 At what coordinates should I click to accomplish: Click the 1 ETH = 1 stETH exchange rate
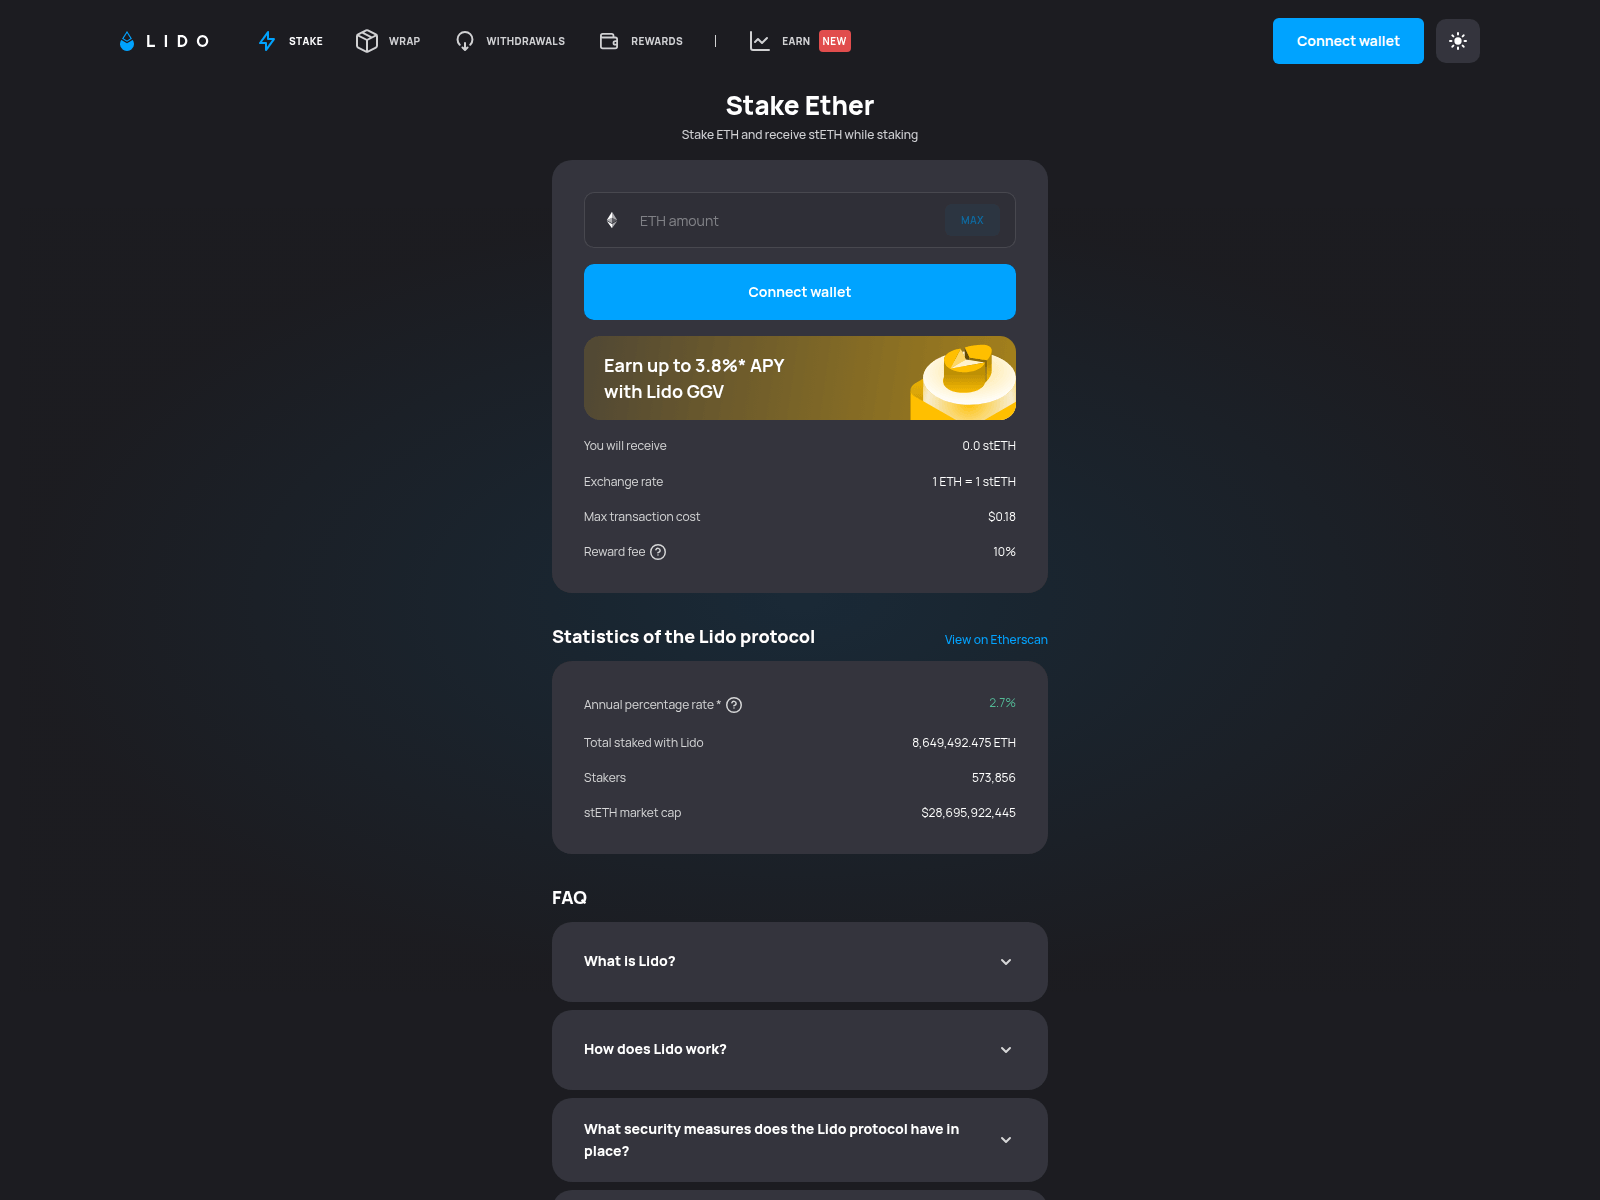pos(974,482)
